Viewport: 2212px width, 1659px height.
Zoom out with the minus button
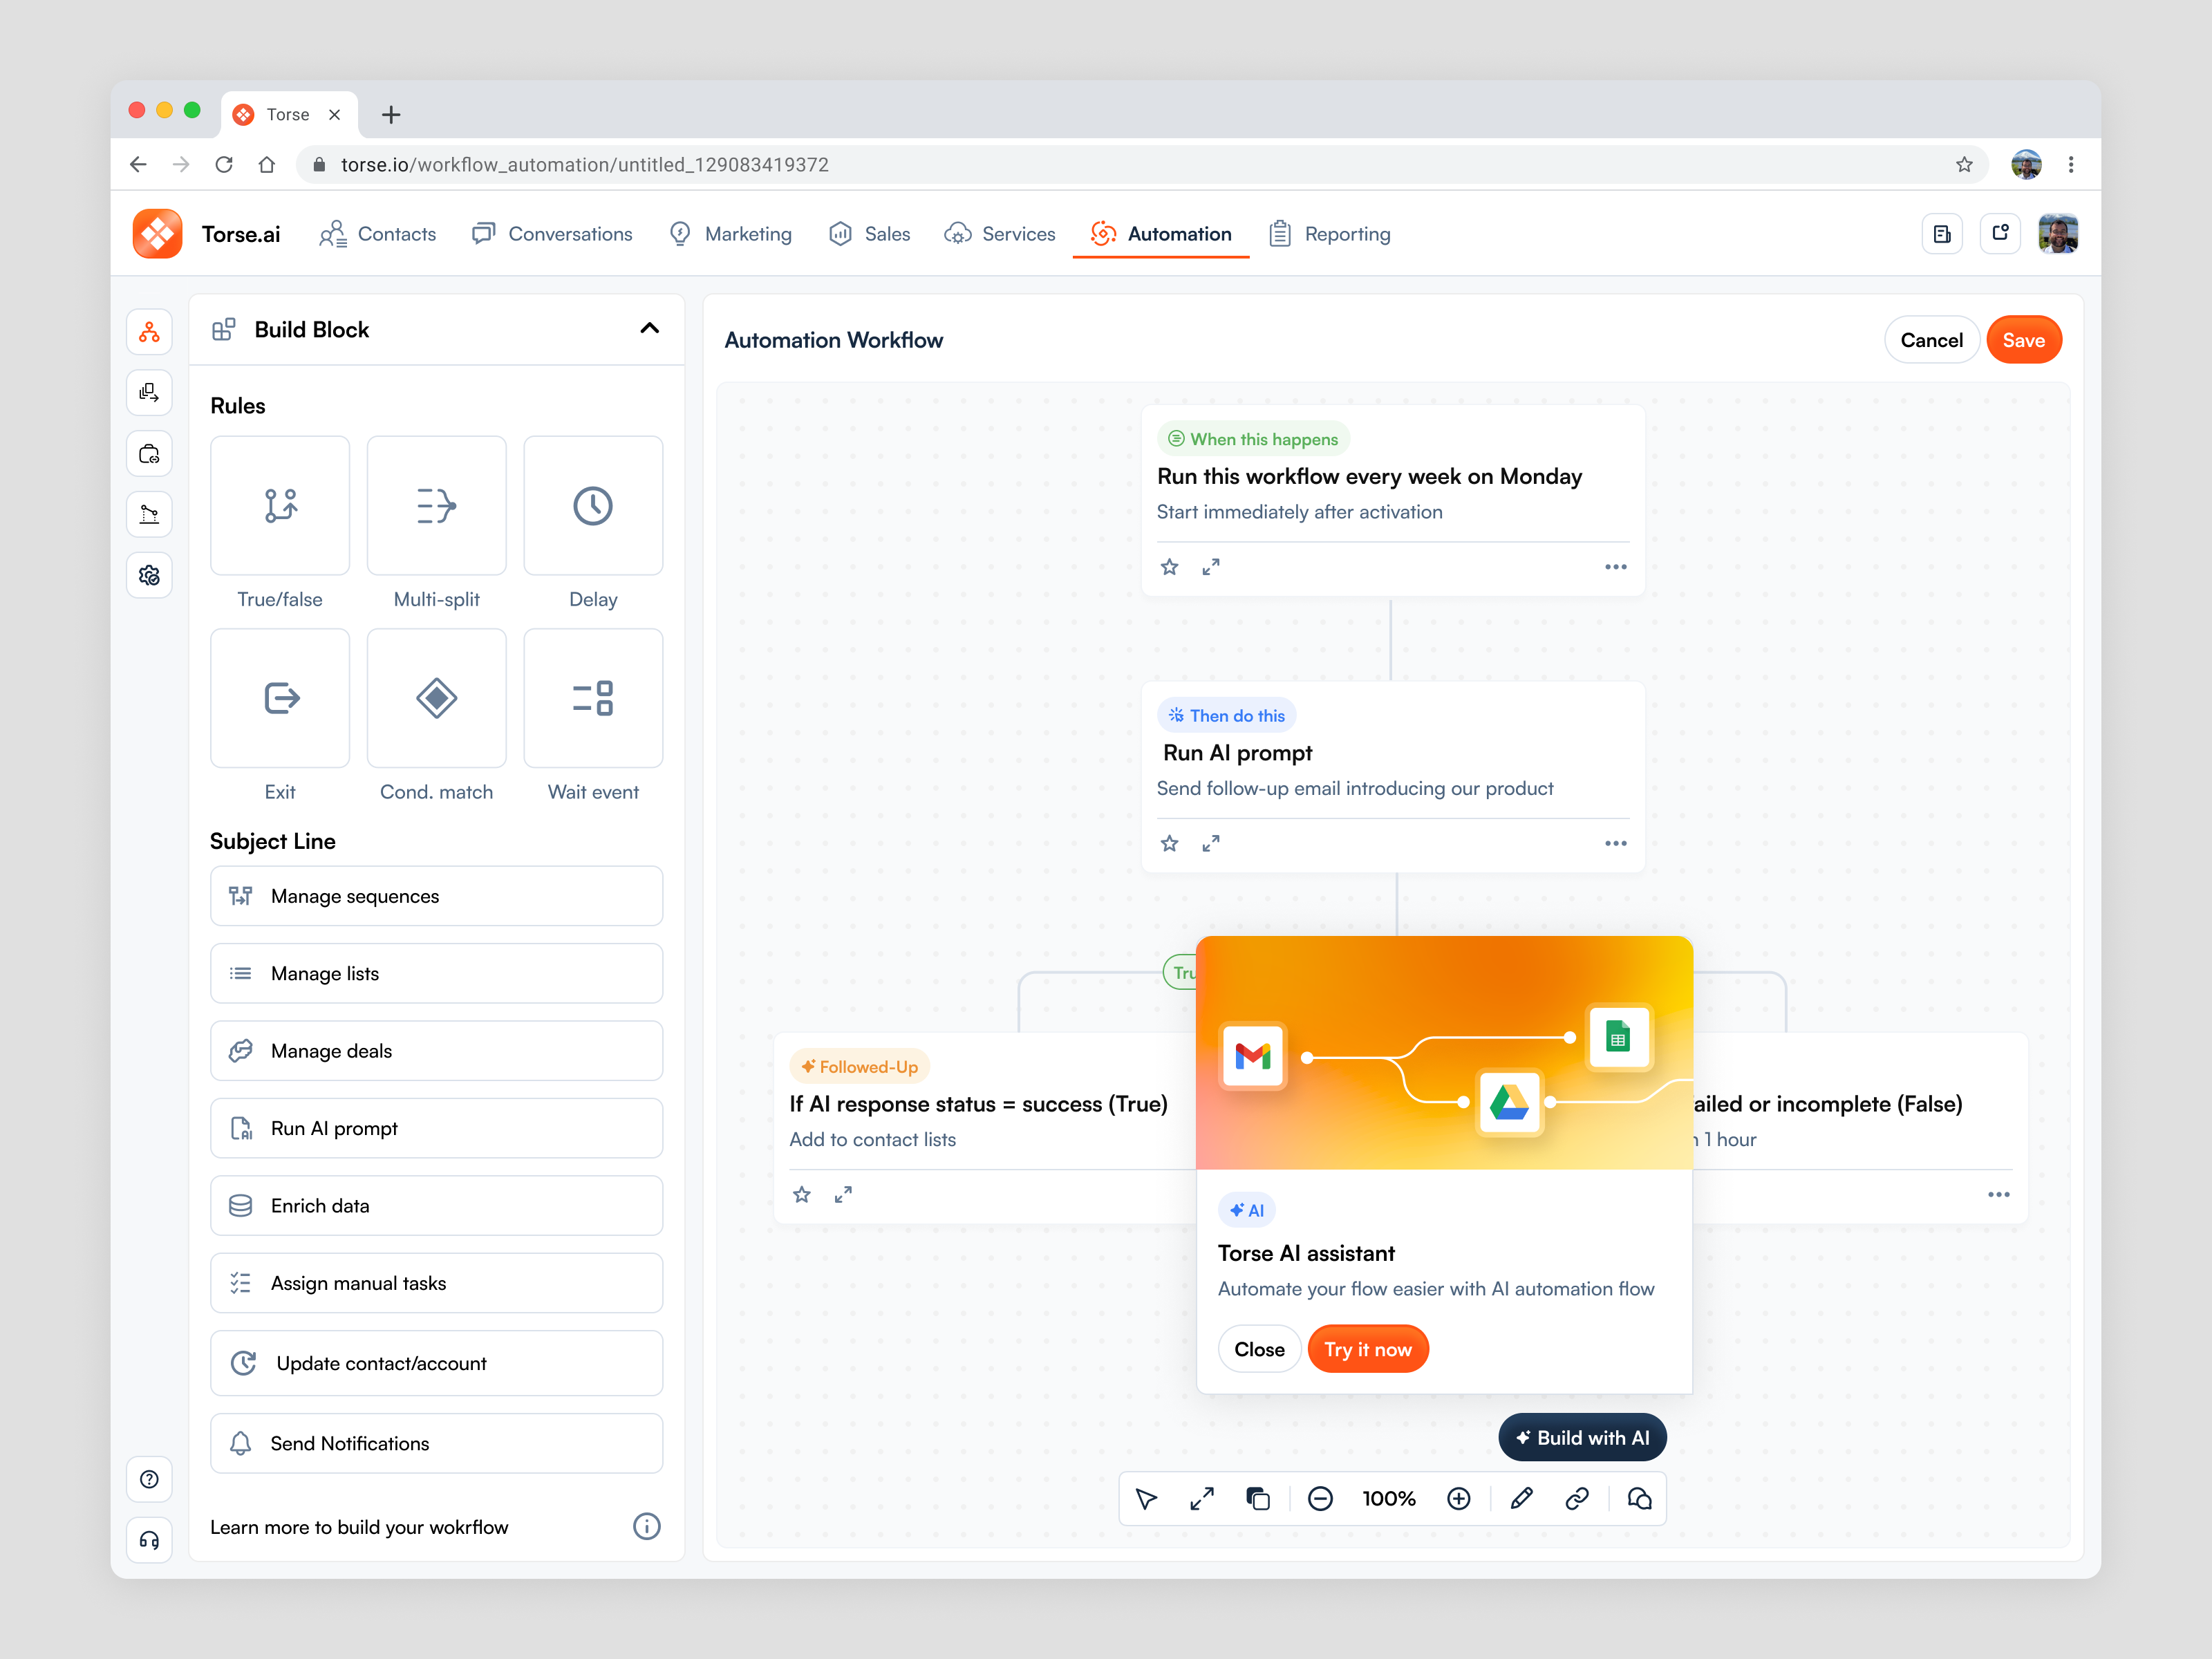[1320, 1499]
